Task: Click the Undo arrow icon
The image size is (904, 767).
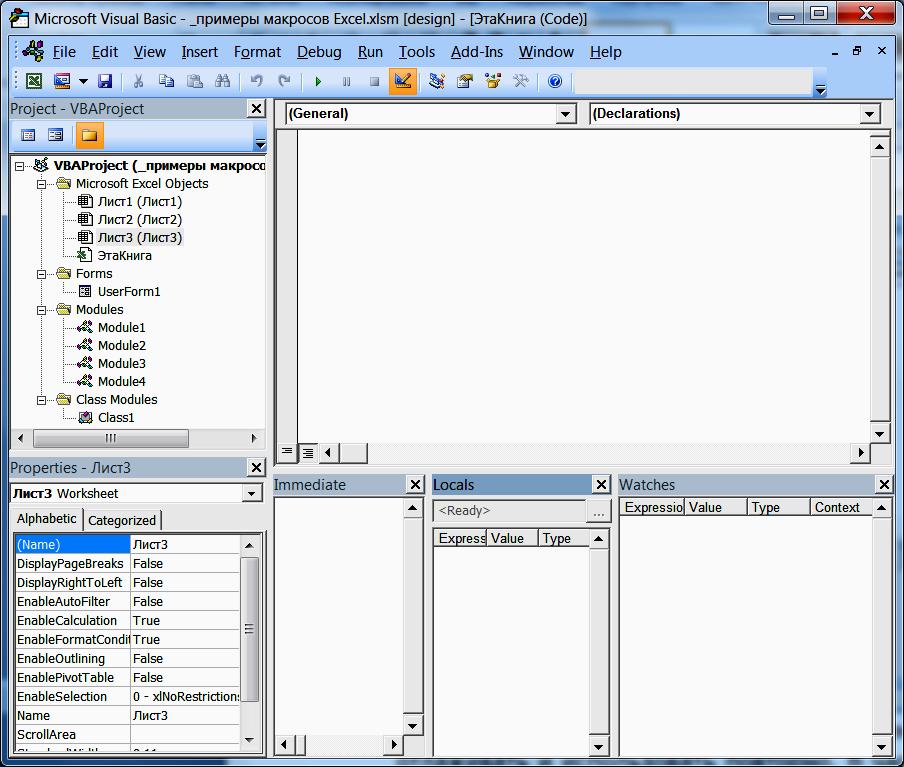Action: click(257, 81)
